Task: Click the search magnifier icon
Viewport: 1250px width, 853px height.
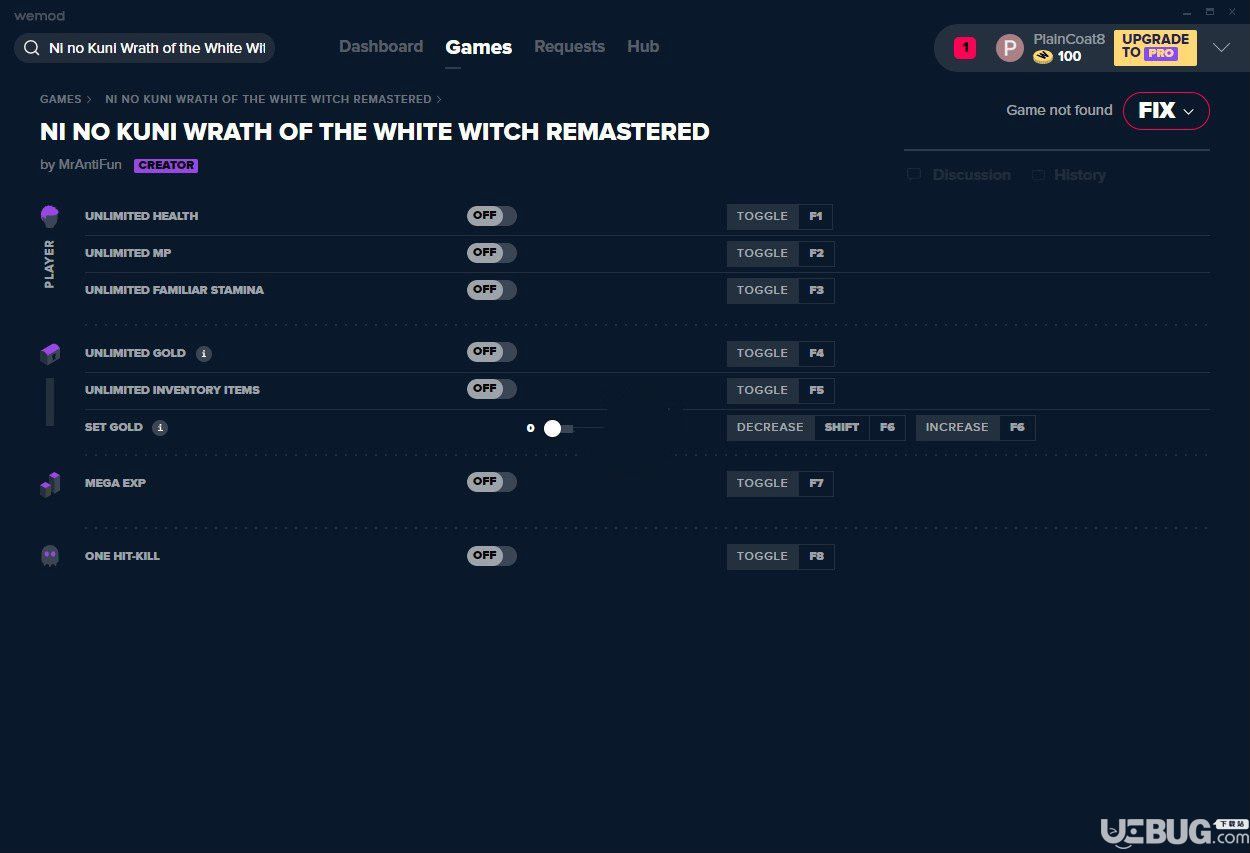Action: [x=32, y=48]
